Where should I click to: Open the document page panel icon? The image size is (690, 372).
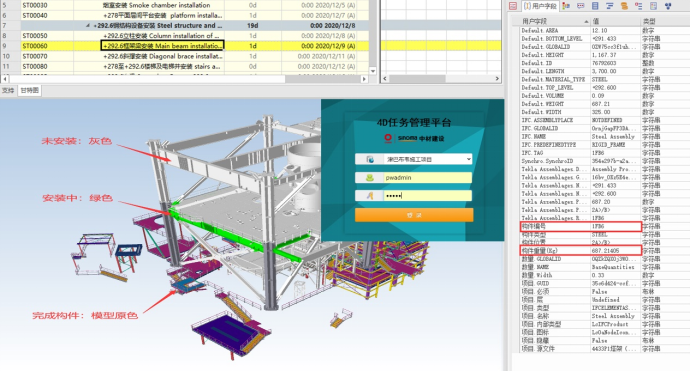(653, 6)
